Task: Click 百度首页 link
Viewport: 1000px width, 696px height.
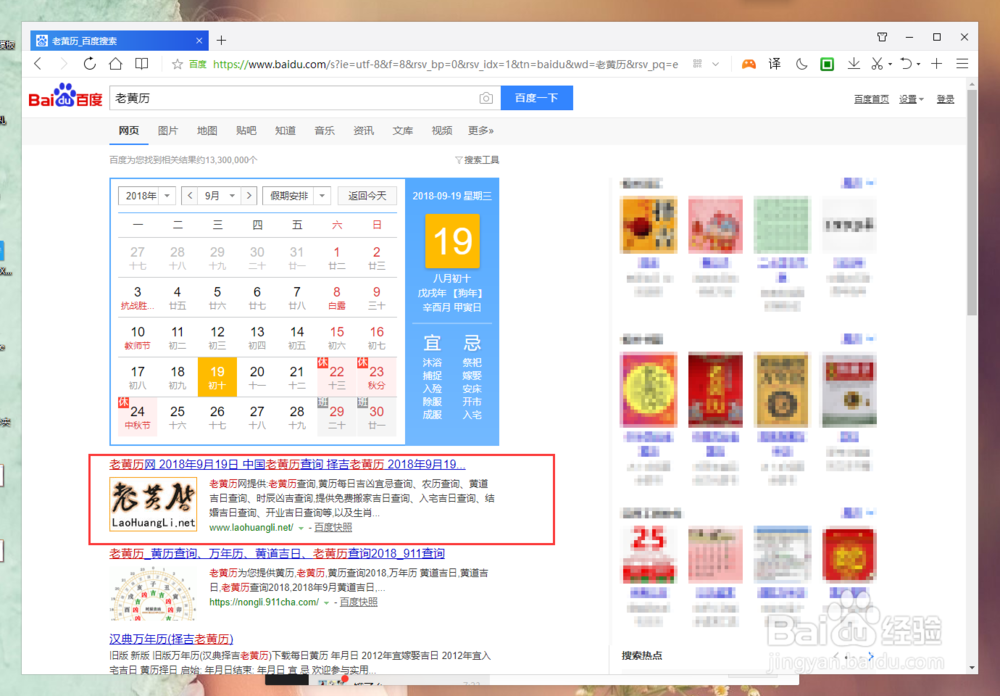Action: [x=871, y=99]
